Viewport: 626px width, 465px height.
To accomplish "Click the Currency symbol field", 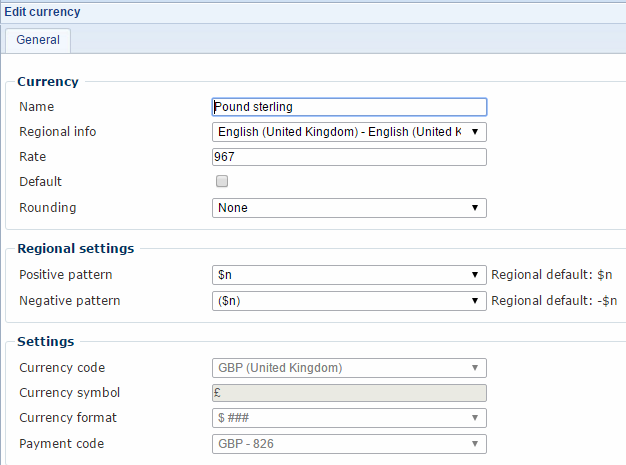I will point(348,393).
